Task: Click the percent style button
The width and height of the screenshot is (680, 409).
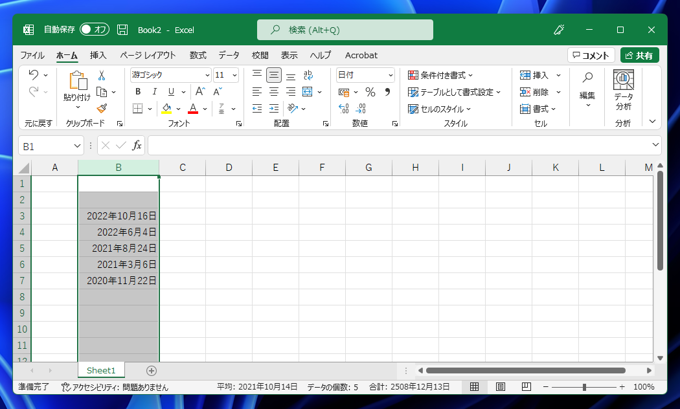Action: click(x=370, y=92)
